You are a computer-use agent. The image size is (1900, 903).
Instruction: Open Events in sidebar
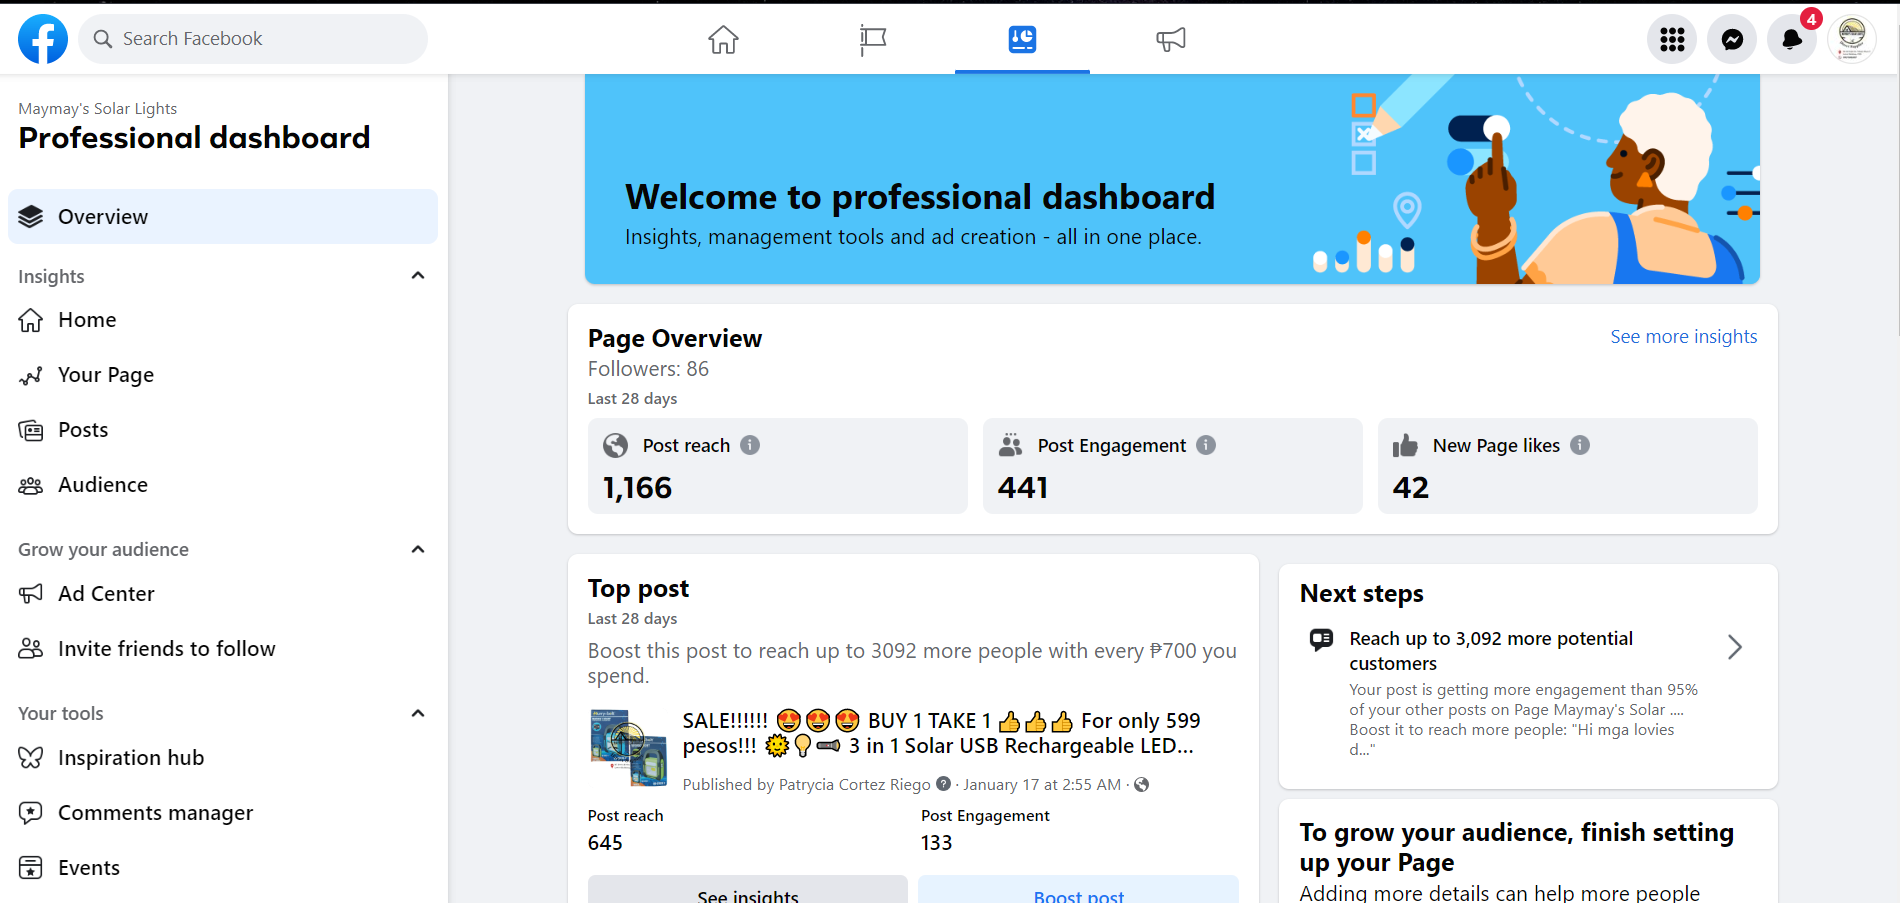click(223, 868)
